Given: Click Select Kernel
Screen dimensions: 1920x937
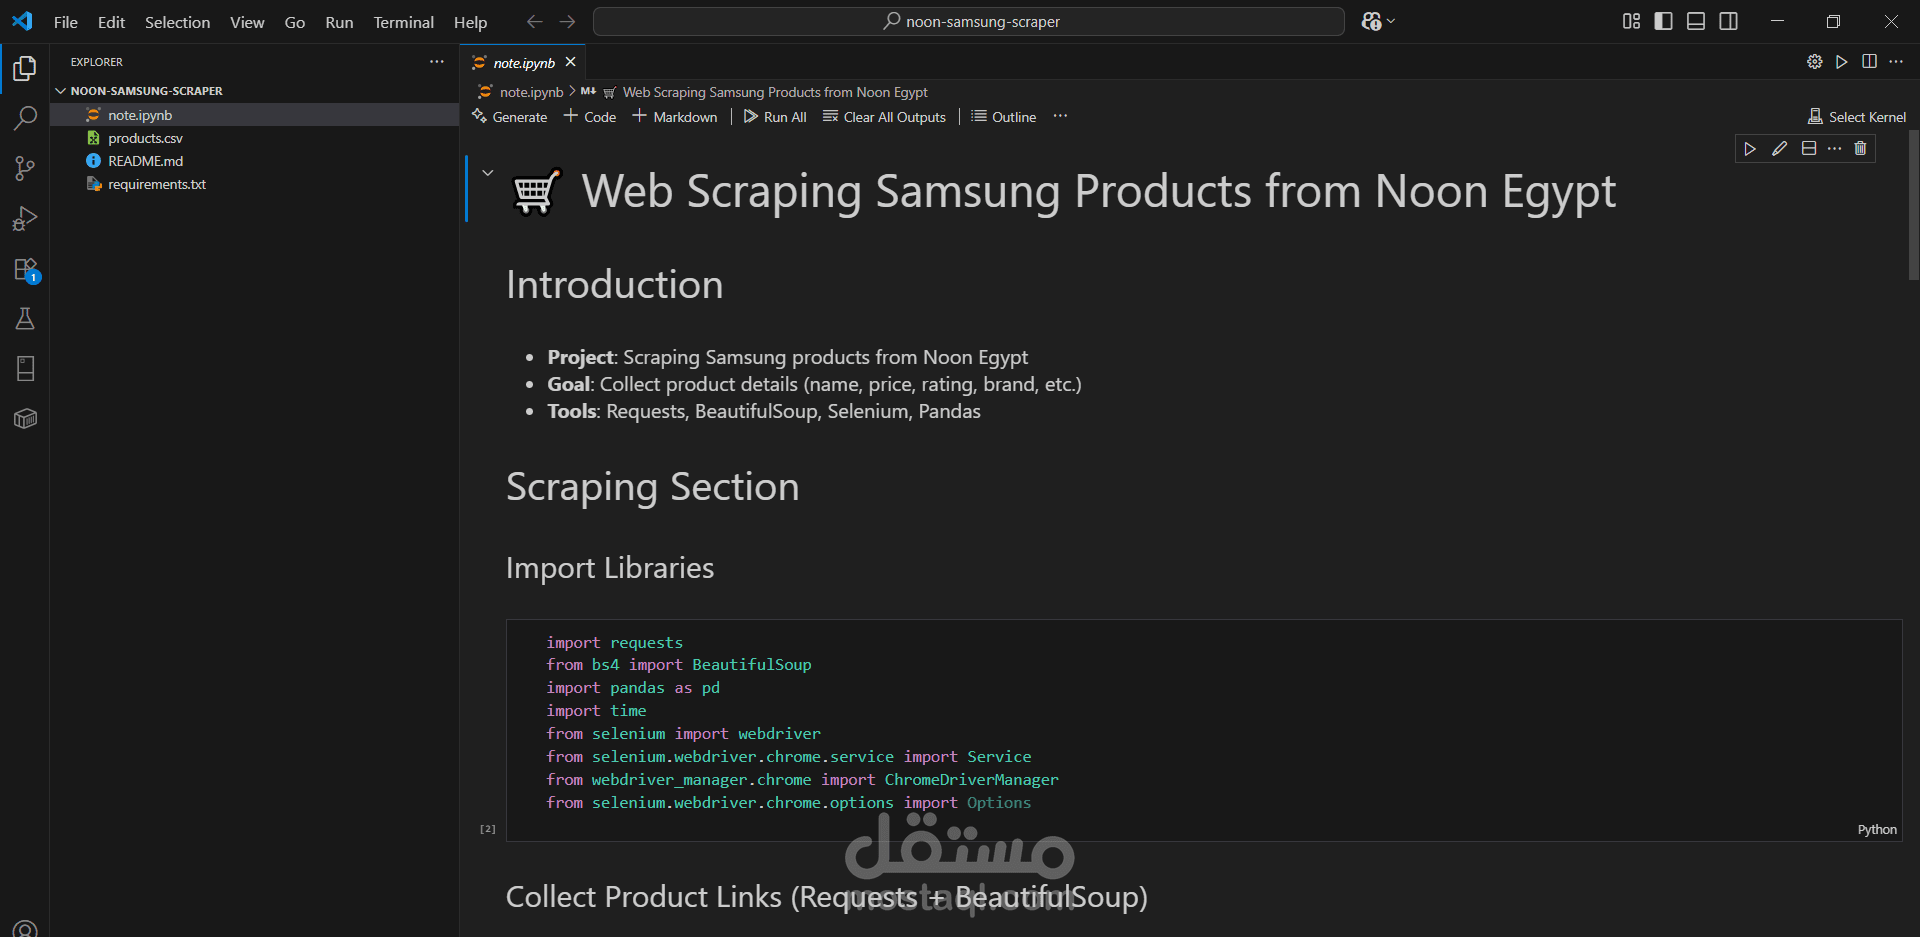Looking at the screenshot, I should point(1857,117).
